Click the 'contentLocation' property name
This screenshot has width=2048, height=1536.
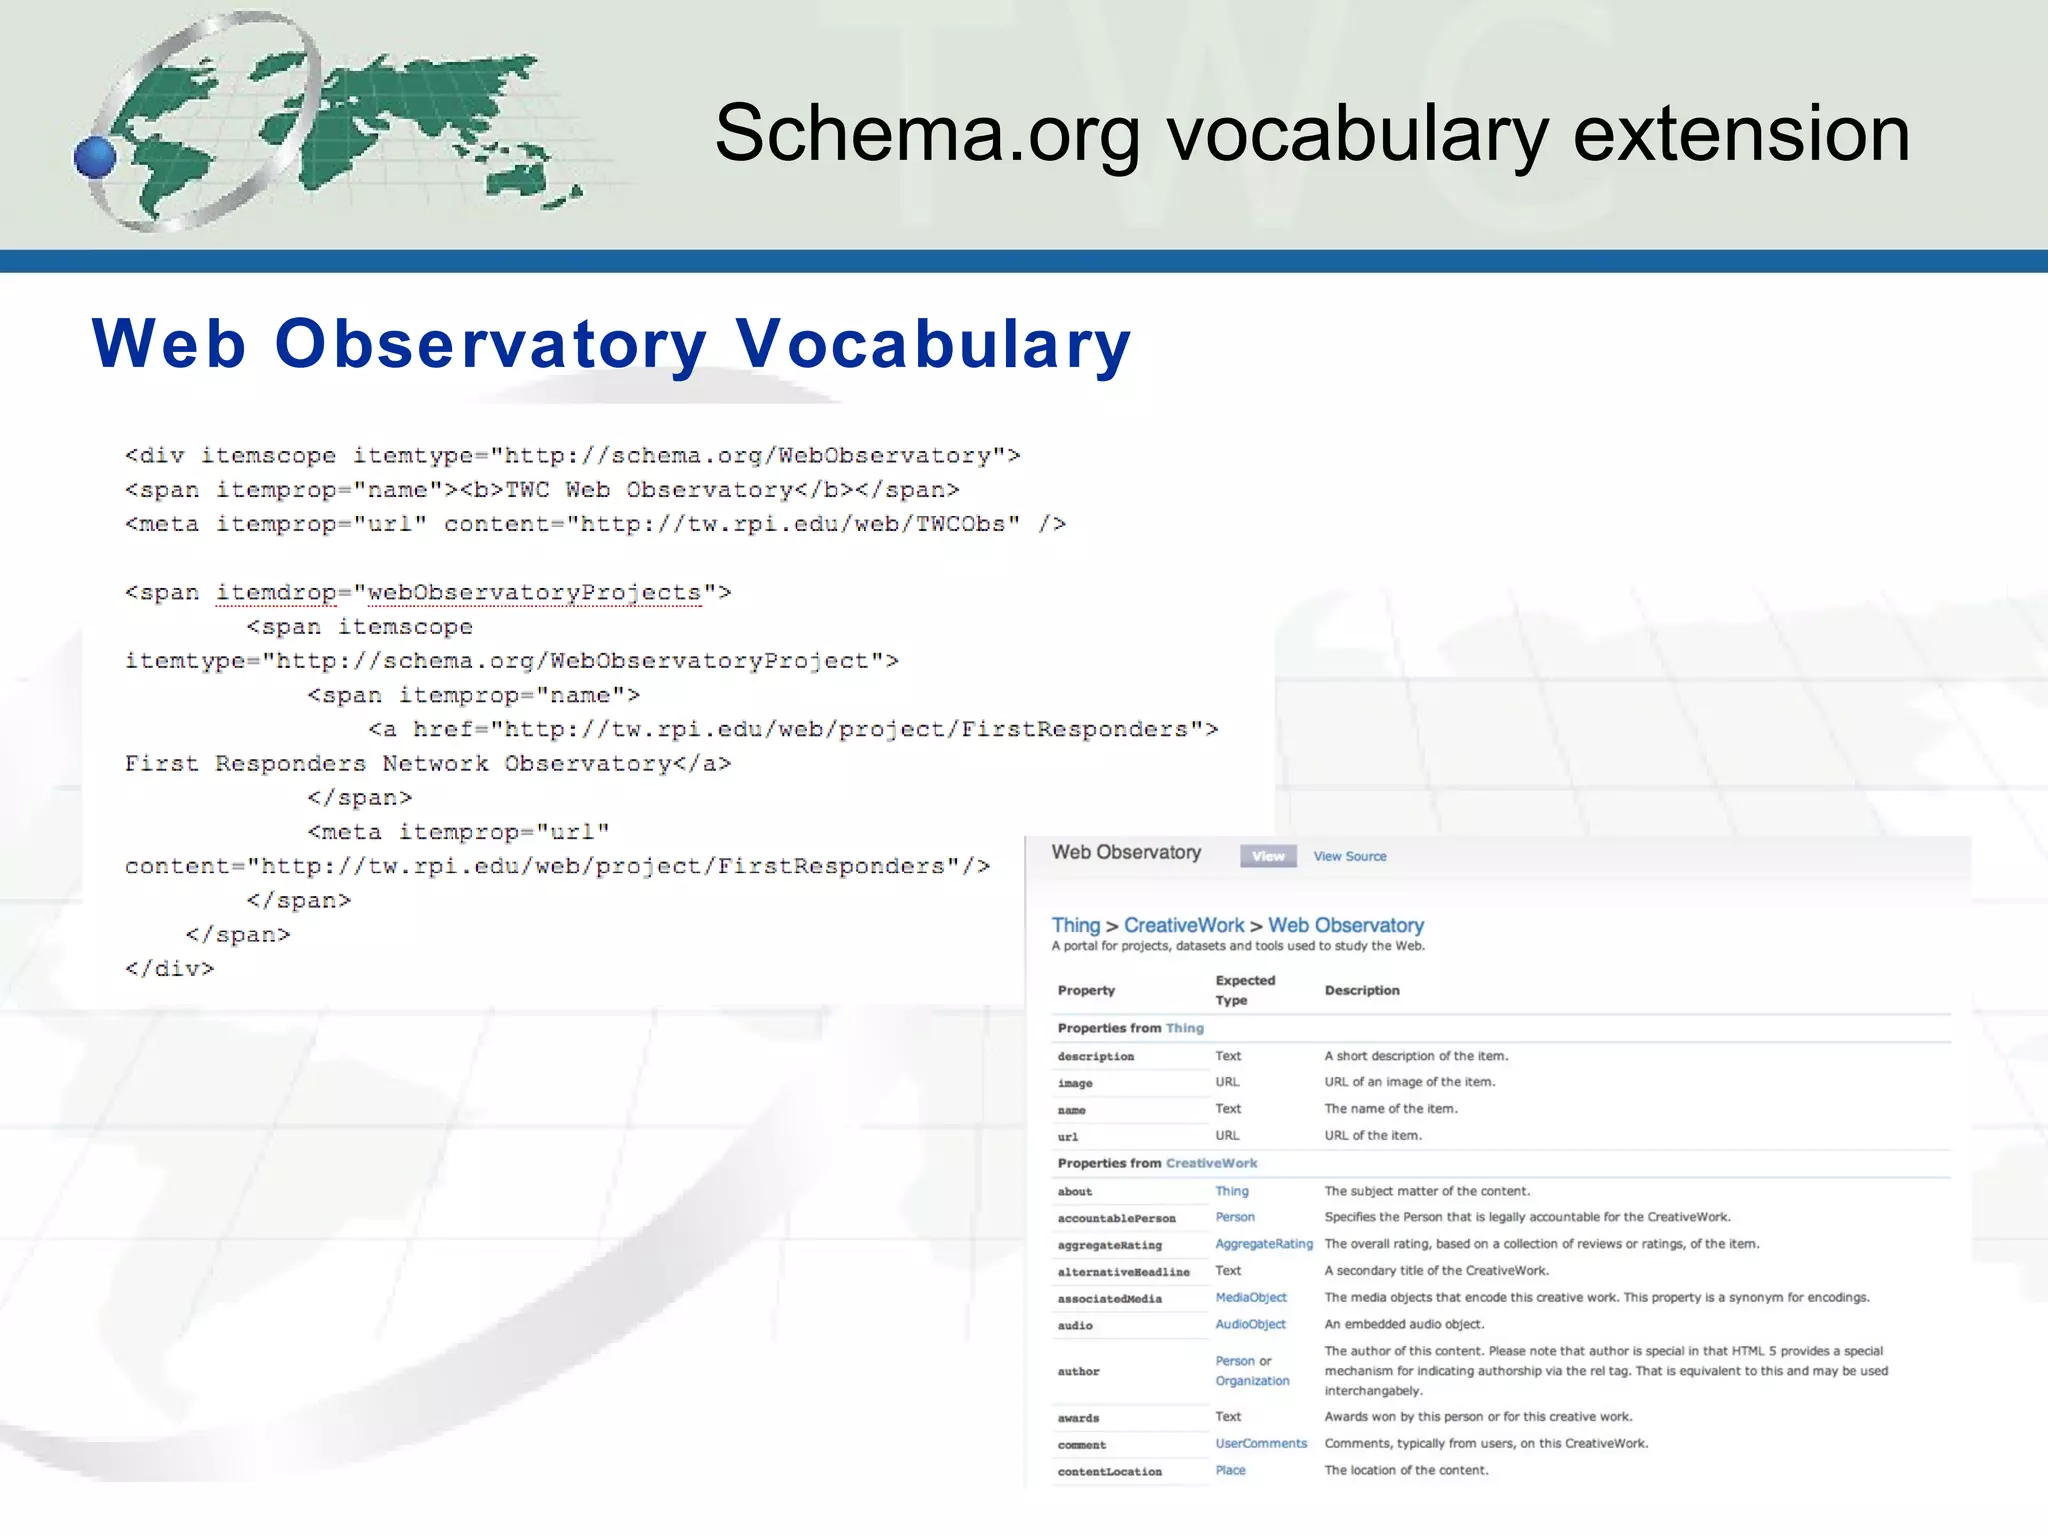tap(1110, 1471)
